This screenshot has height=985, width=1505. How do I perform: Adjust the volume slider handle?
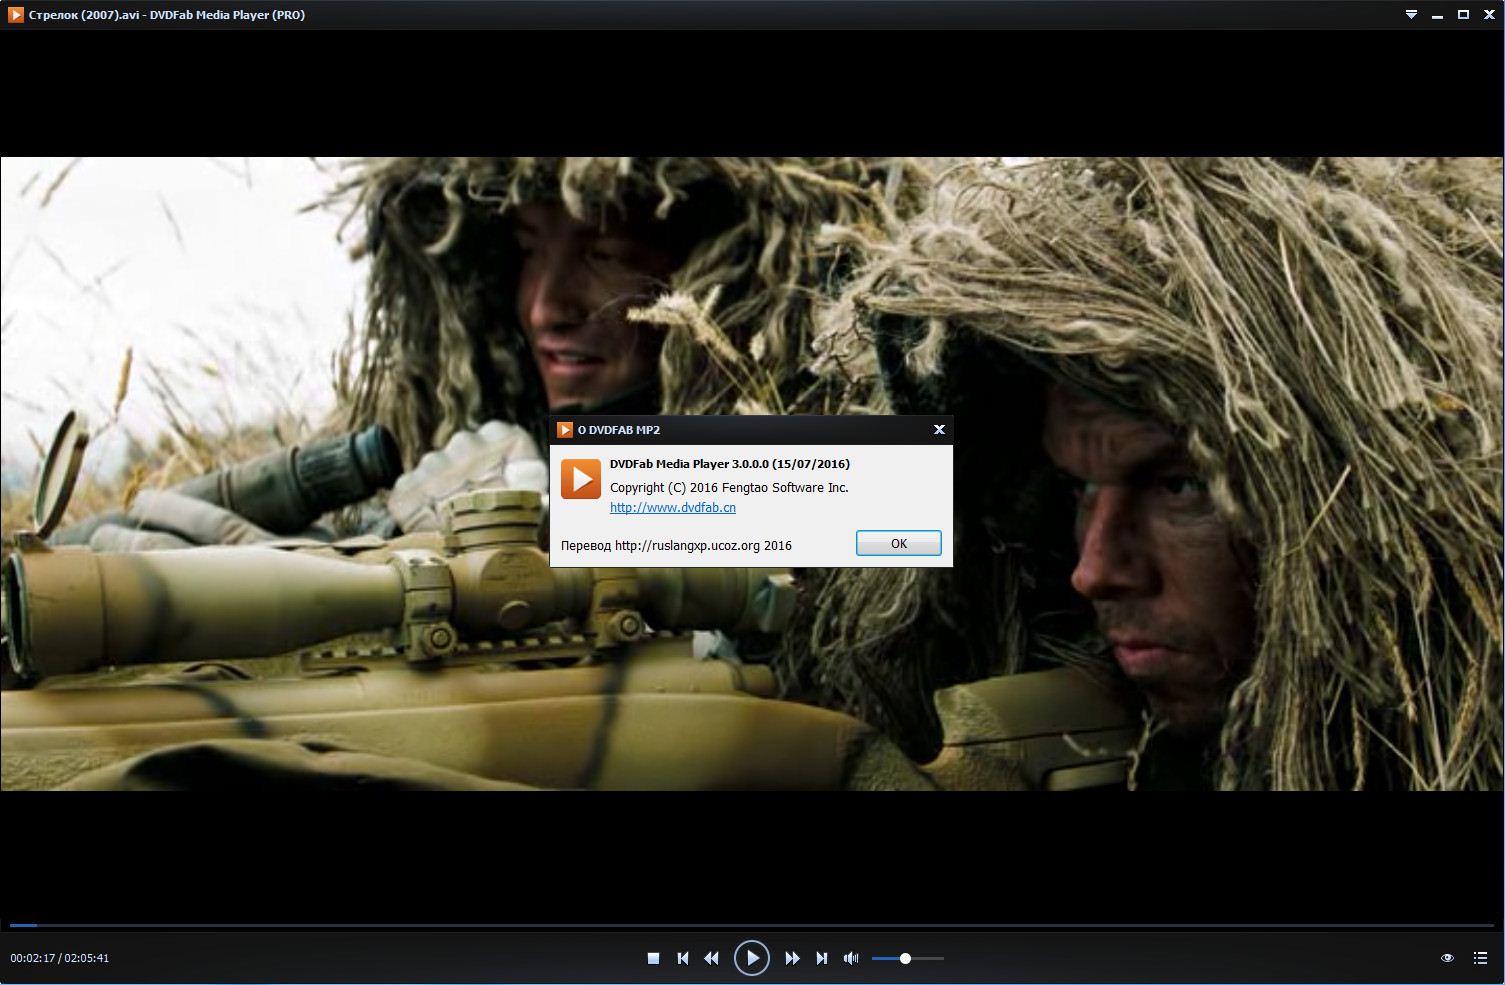tap(905, 958)
